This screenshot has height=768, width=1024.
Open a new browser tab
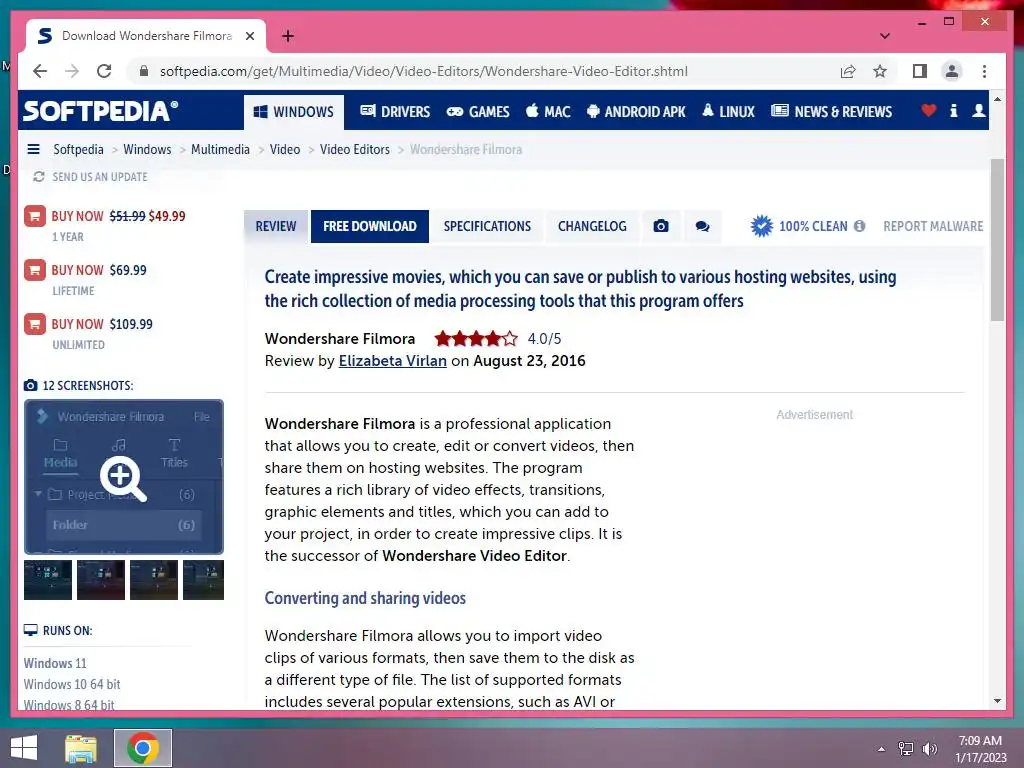point(288,36)
